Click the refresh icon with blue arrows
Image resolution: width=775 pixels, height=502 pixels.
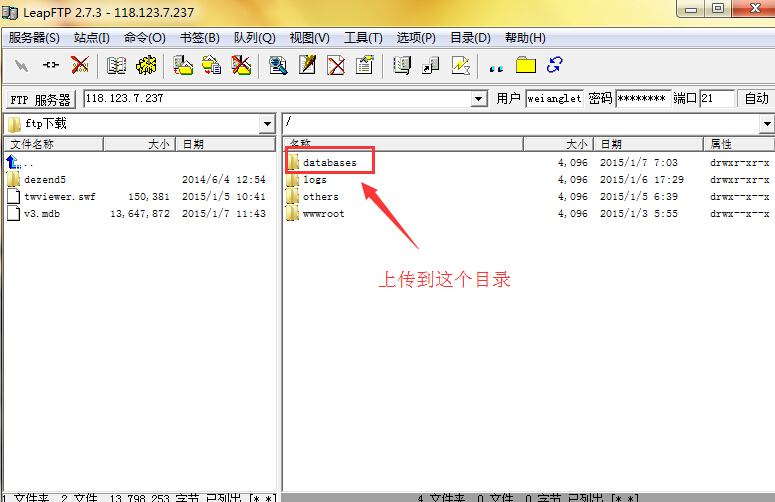554,65
